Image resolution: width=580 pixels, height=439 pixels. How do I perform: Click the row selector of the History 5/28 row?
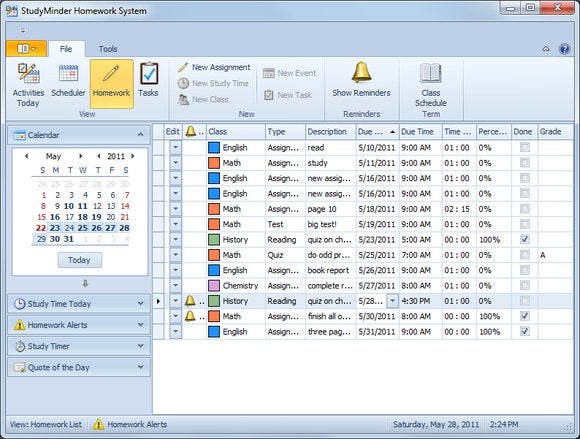click(x=158, y=301)
